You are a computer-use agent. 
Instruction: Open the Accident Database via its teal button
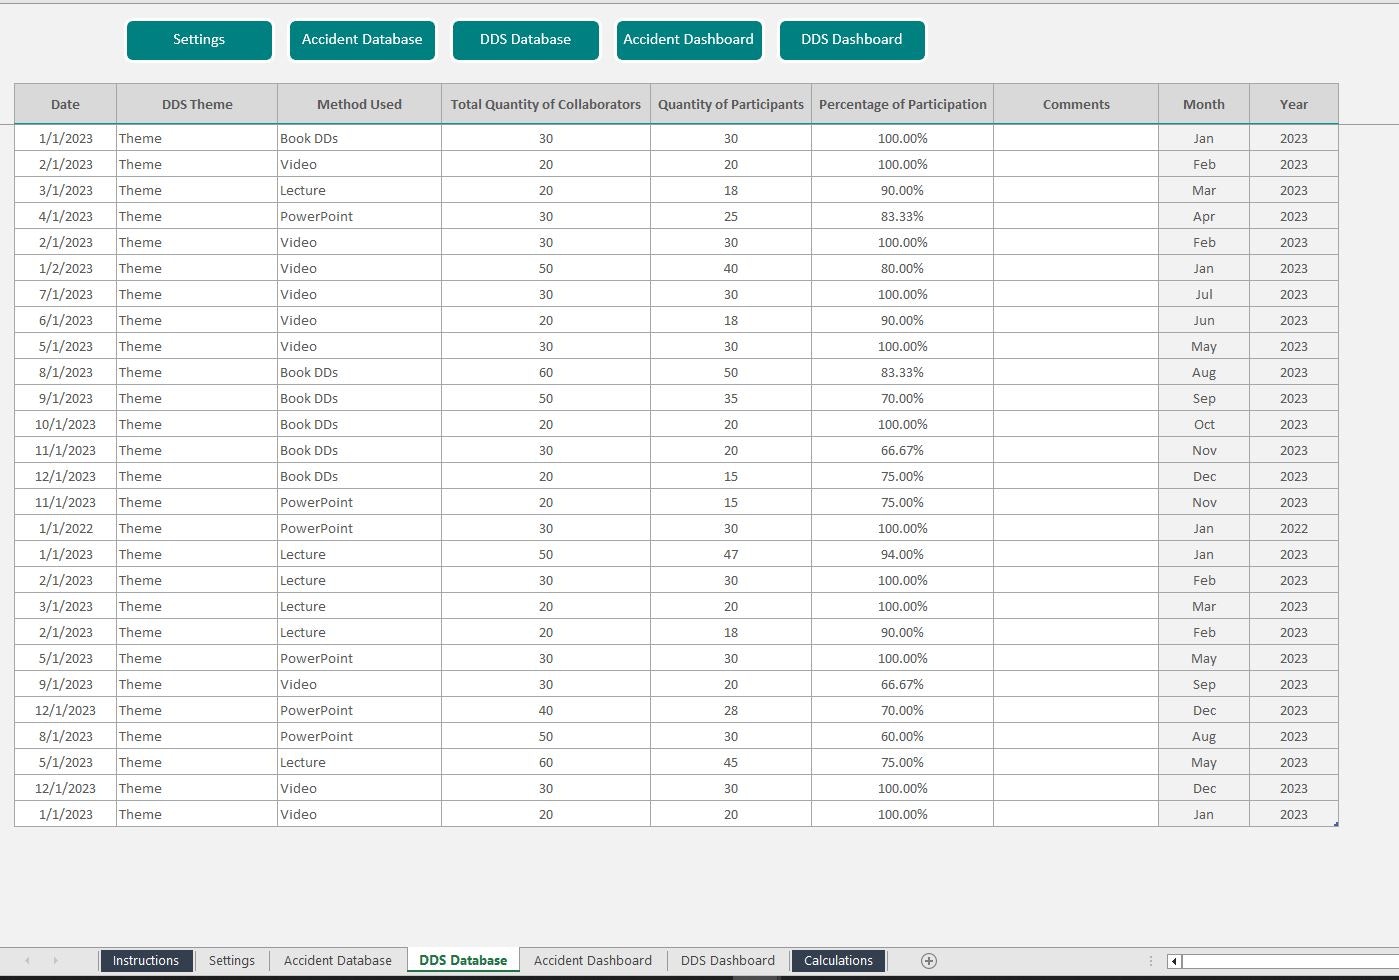(x=362, y=40)
